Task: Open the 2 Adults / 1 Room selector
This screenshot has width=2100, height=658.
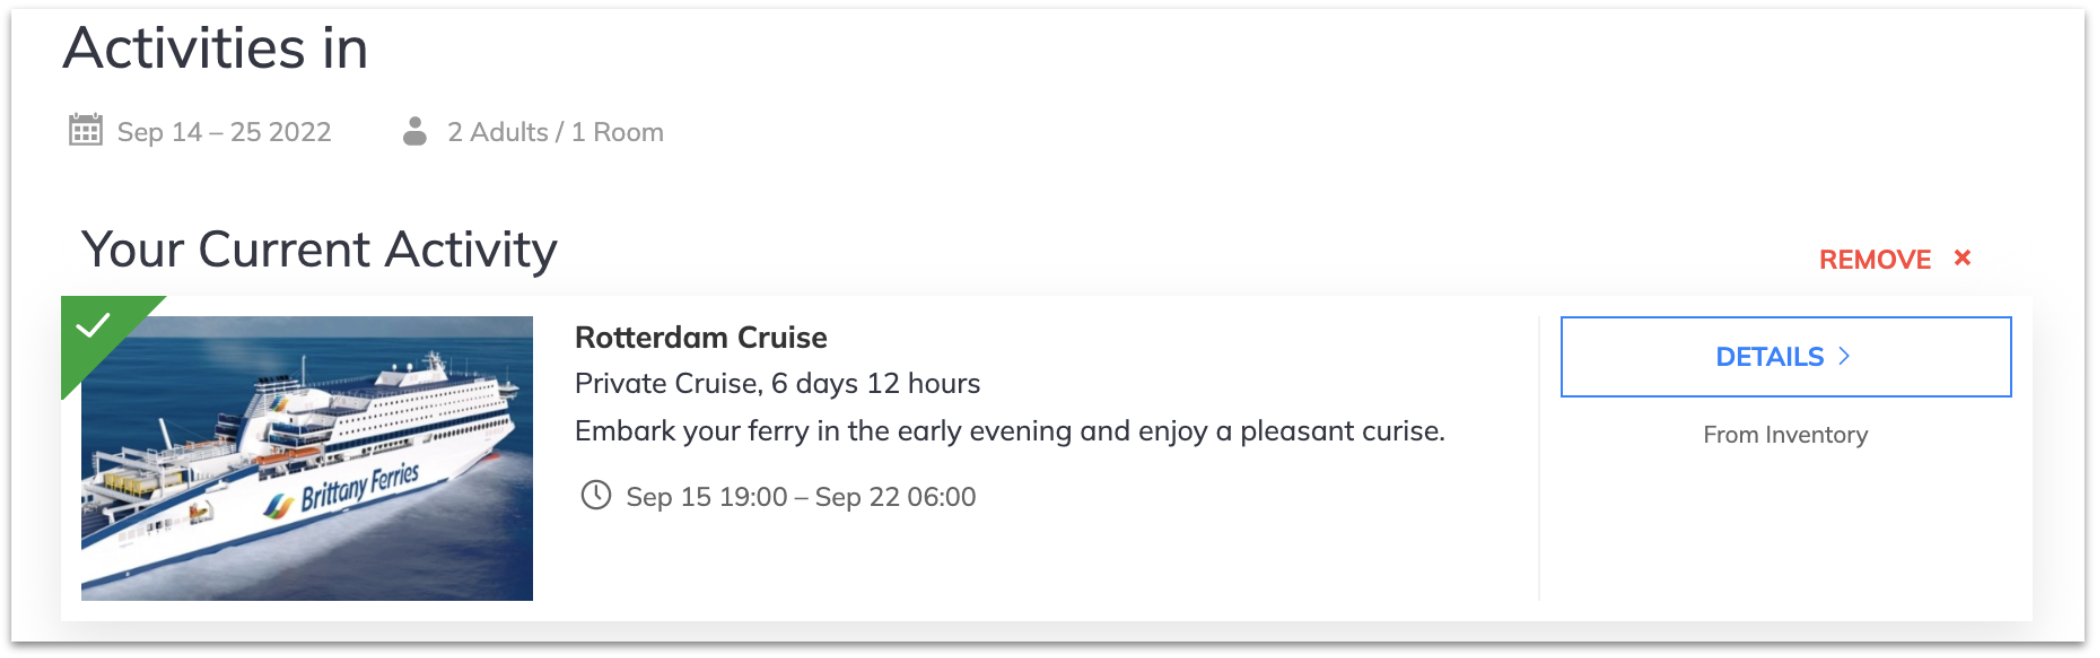Action: pyautogui.click(x=555, y=132)
